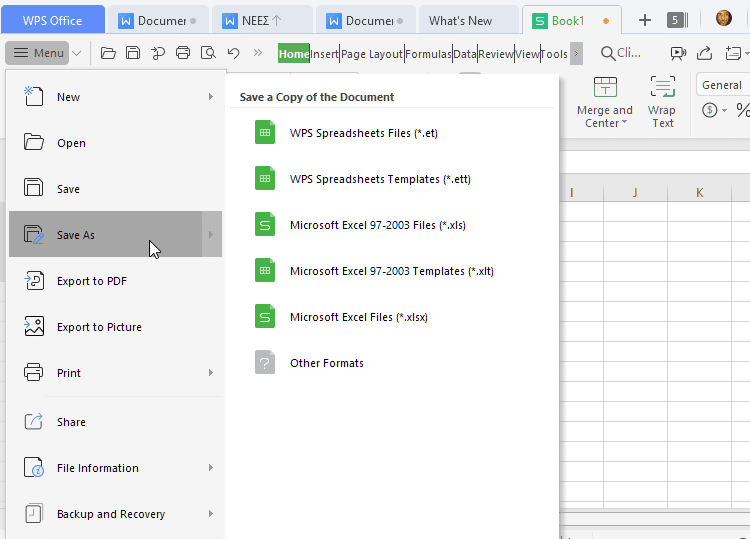Click the Print toolbar icon

[x=183, y=53]
